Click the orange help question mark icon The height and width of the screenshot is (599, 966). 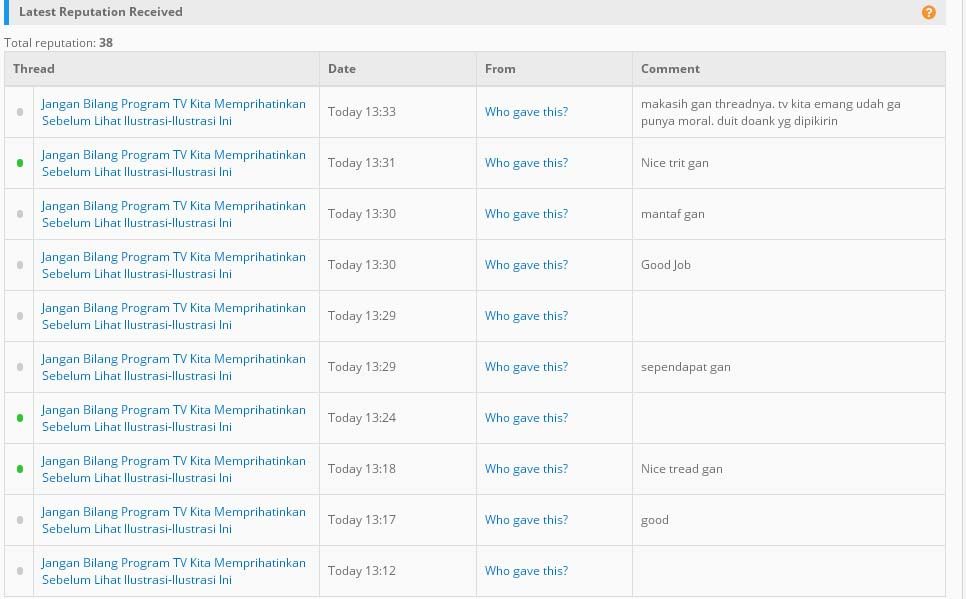tap(929, 12)
